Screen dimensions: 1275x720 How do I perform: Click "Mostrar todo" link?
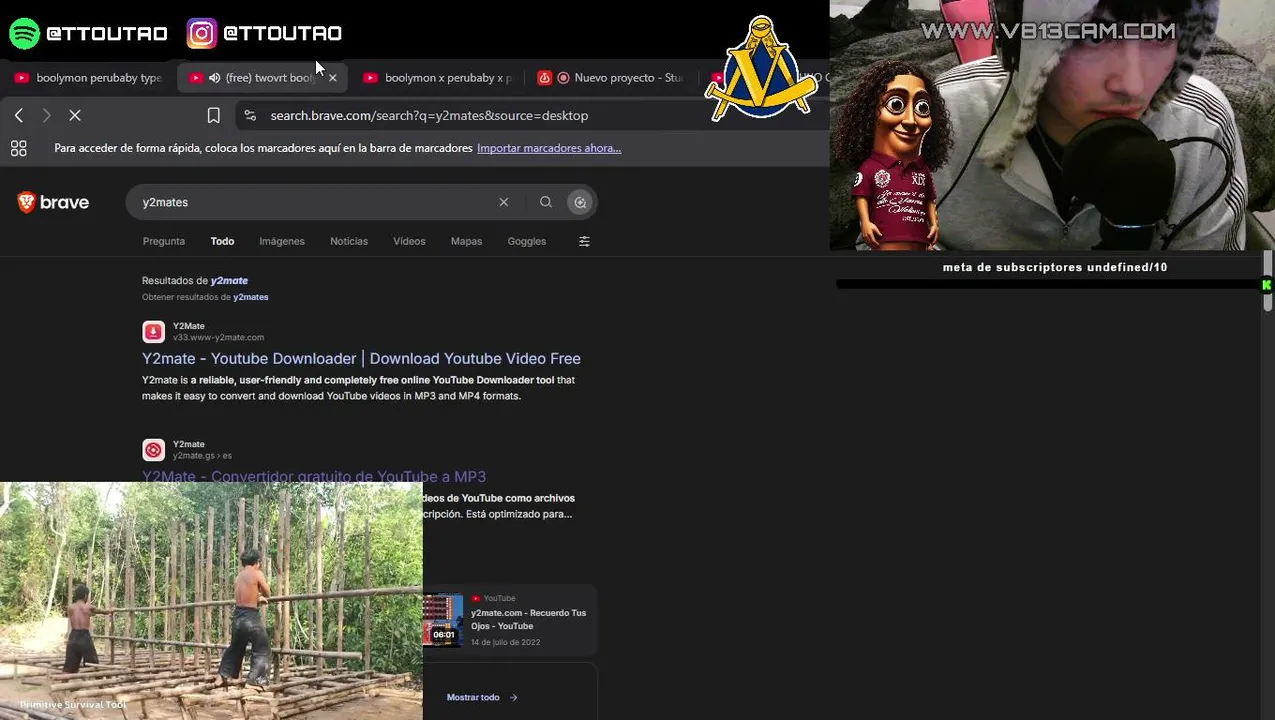pyautogui.click(x=482, y=697)
